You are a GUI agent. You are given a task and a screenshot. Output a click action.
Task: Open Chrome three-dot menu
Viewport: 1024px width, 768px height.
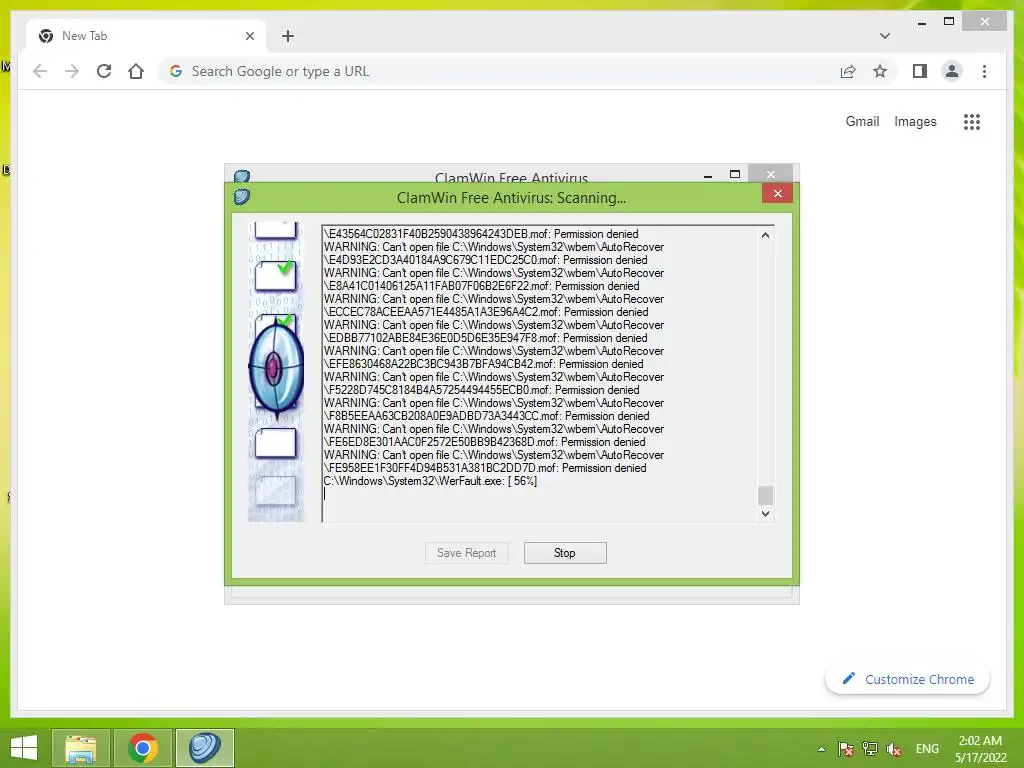(x=984, y=71)
